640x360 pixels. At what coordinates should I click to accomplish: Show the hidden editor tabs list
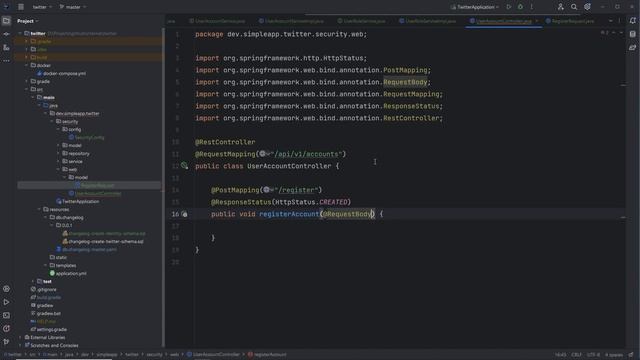click(x=611, y=21)
